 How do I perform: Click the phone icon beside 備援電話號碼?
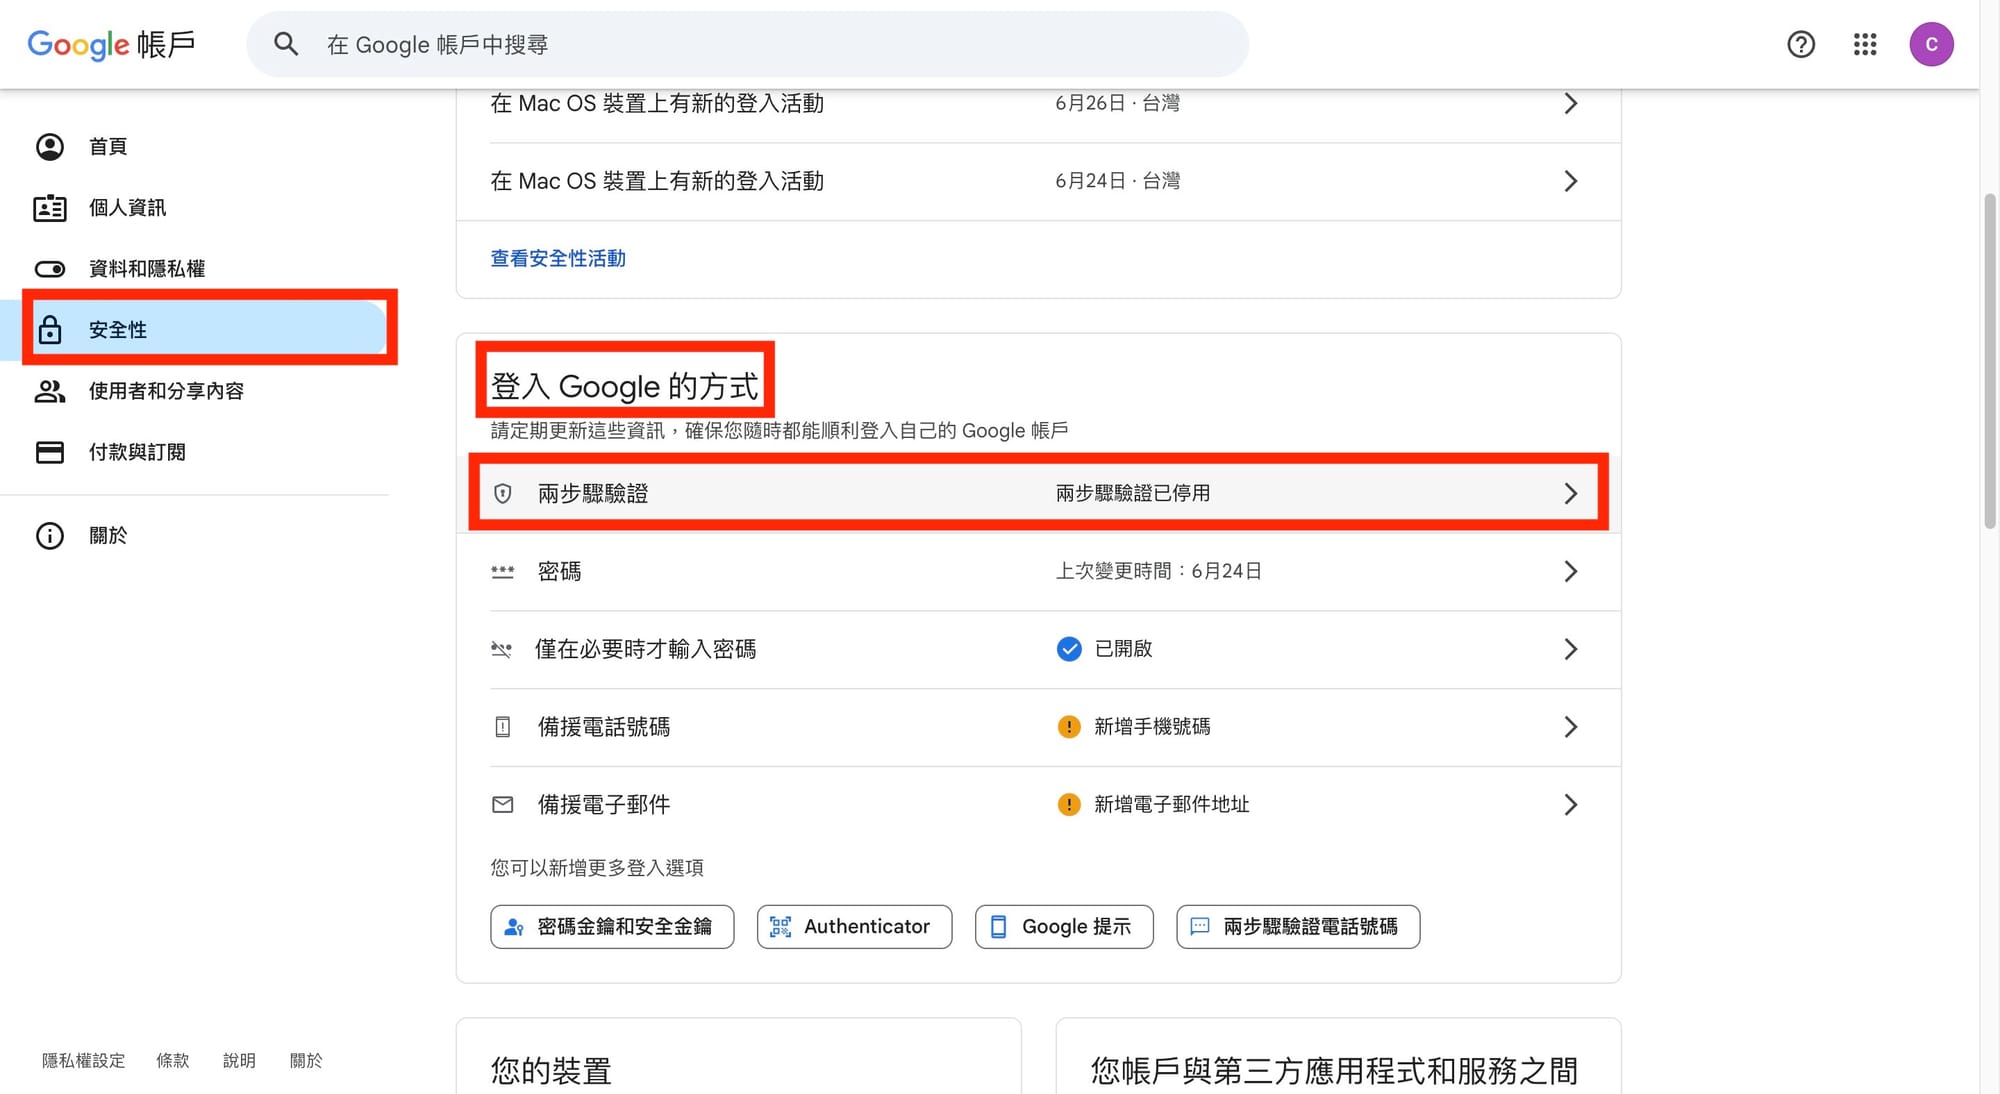(x=503, y=727)
